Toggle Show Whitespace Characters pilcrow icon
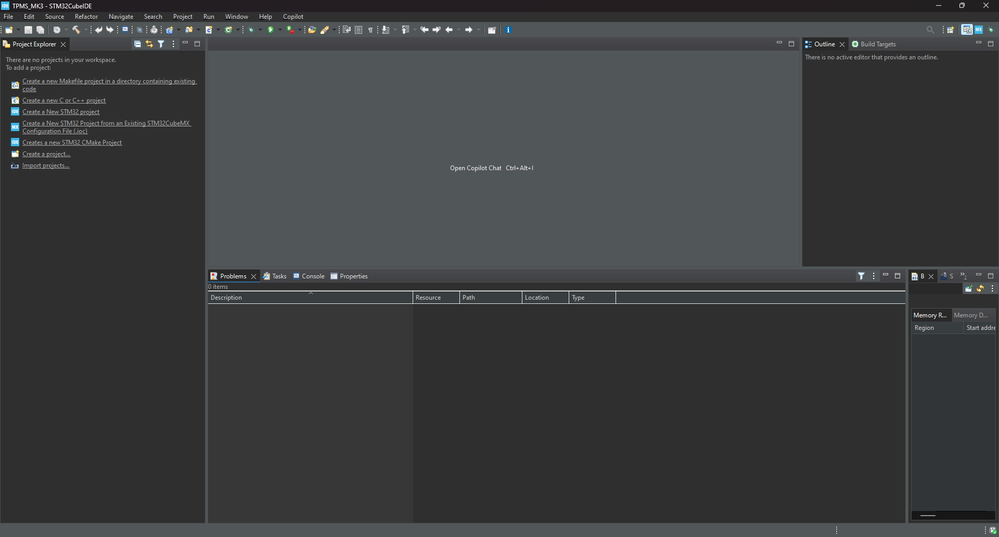Screen dimensions: 999x537 370,30
